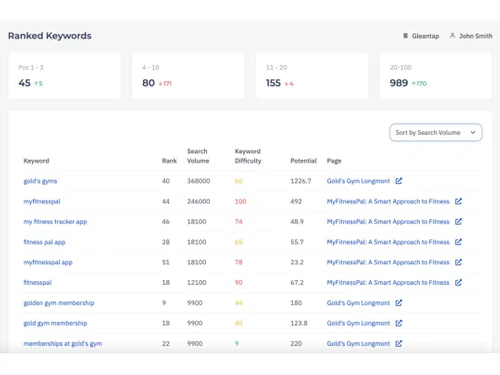The width and height of the screenshot is (500, 375).
Task: Click search volume value 368000
Action: pos(199,181)
